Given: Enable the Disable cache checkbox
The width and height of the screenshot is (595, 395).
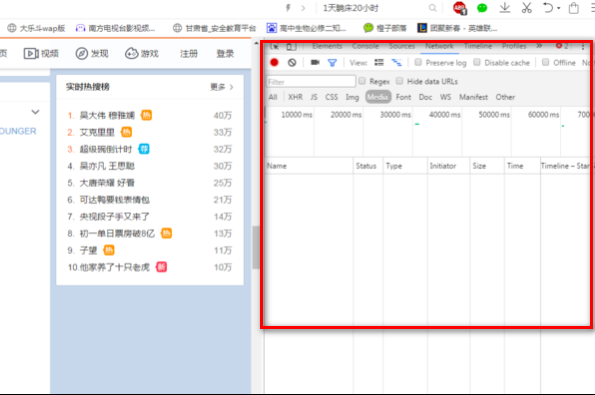Looking at the screenshot, I should tap(477, 62).
